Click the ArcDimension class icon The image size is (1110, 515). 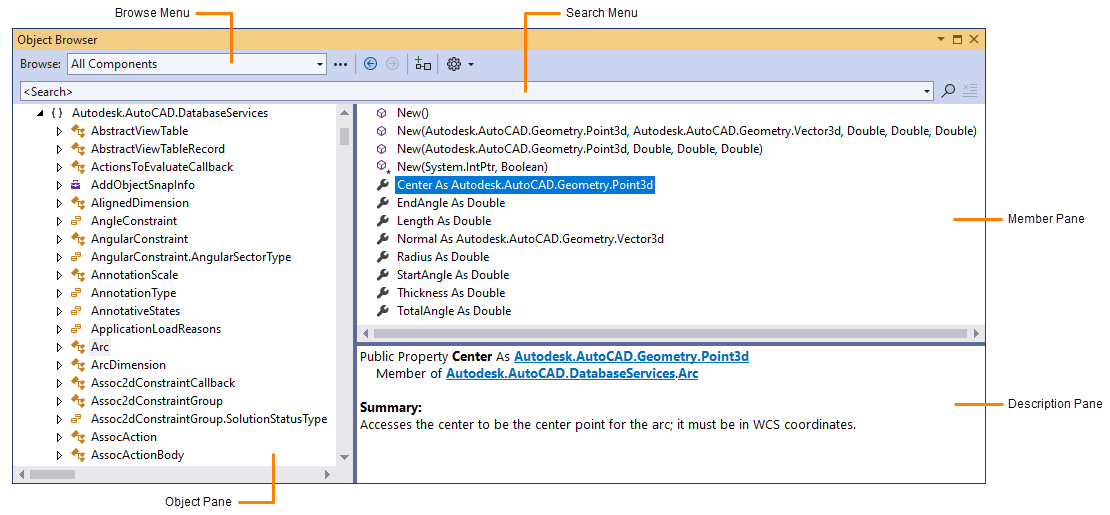click(x=77, y=365)
